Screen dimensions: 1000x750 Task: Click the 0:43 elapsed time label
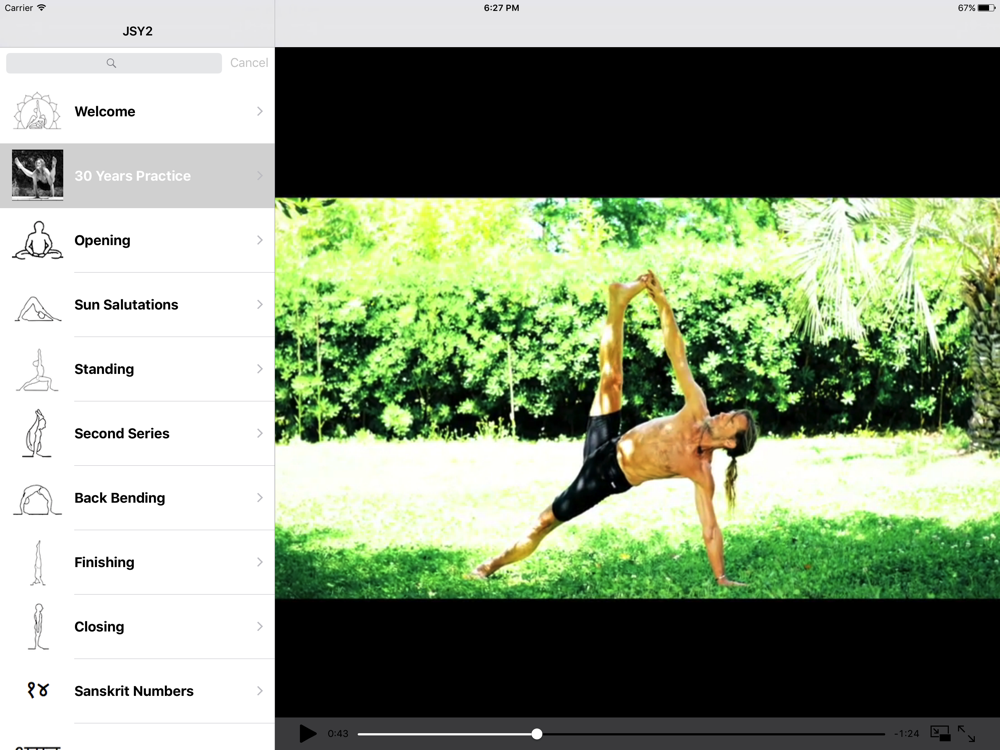(338, 733)
